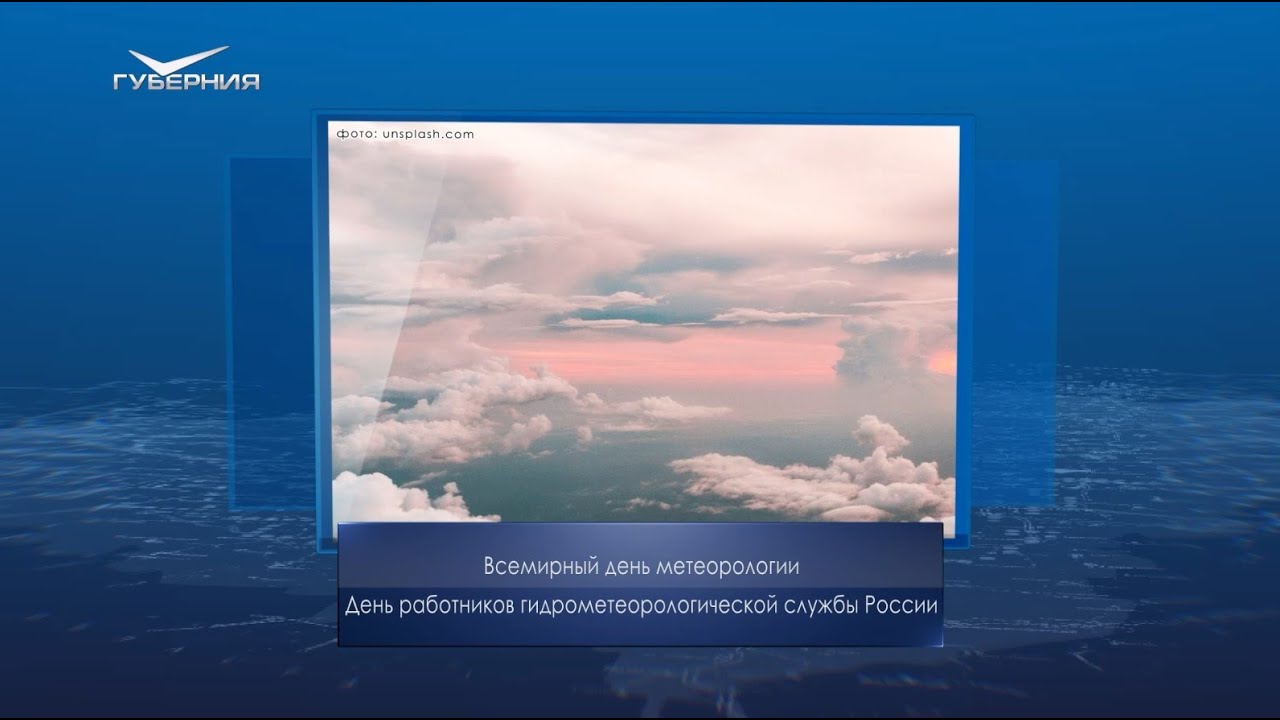Click the caption 'Всемирный день метеорологии'
The image size is (1280, 720).
(x=641, y=567)
